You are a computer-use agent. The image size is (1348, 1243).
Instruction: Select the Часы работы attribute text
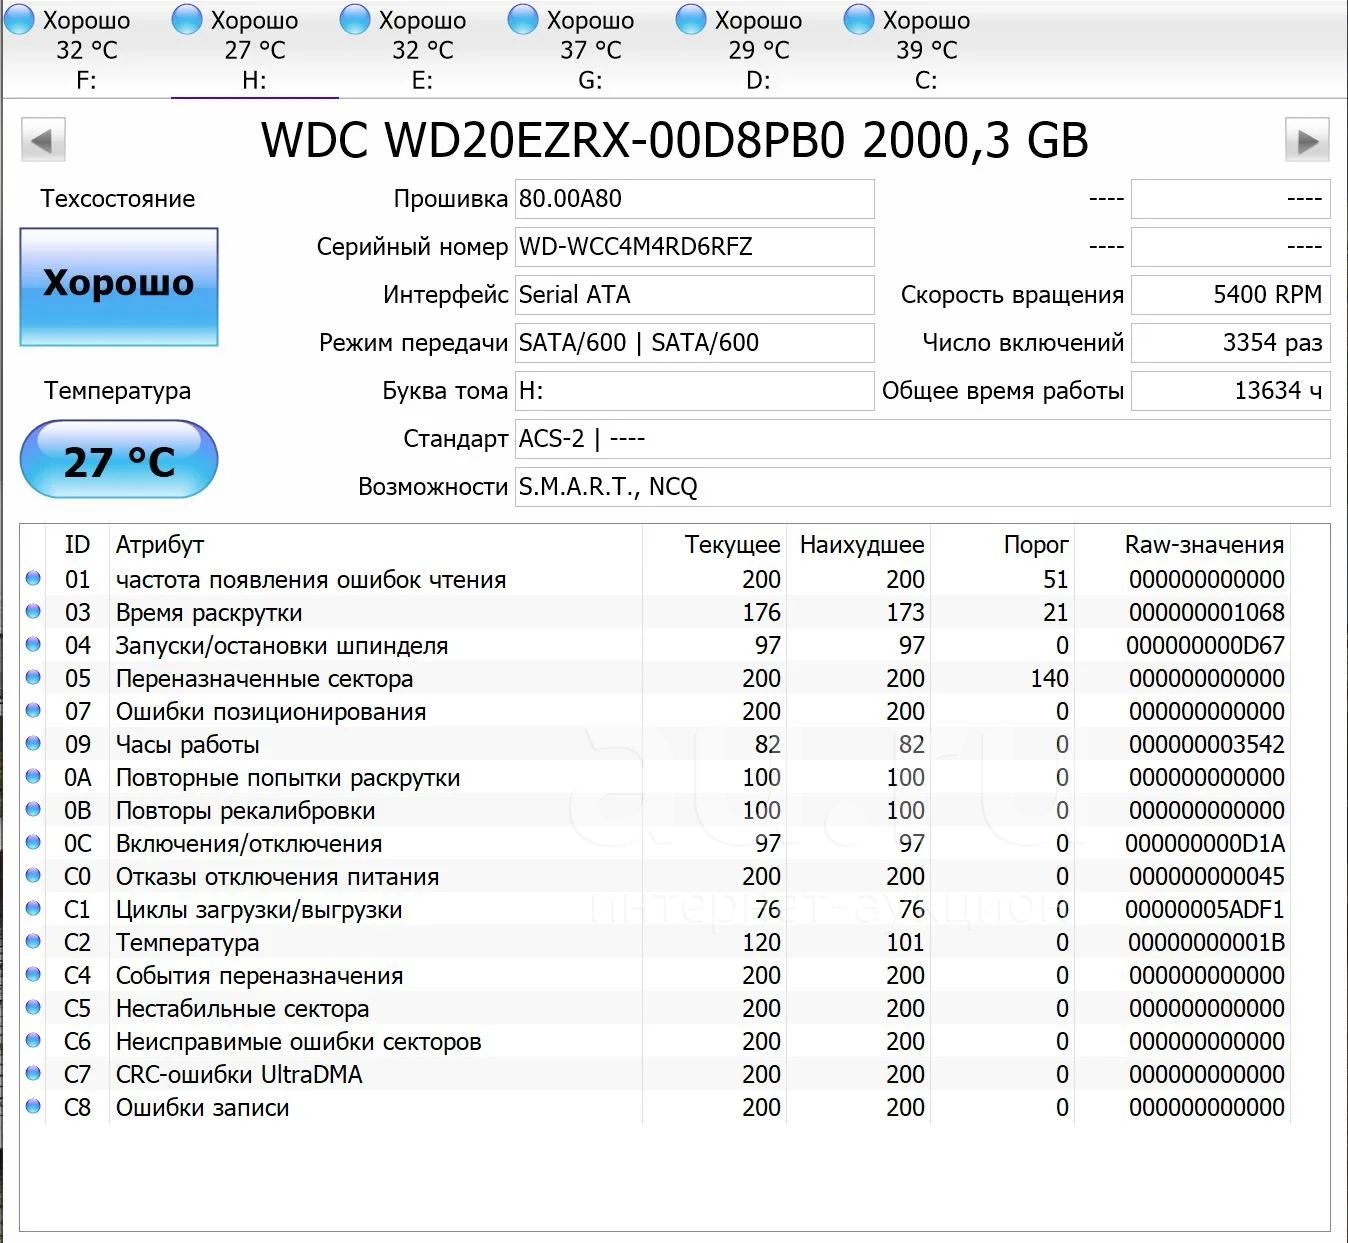[188, 745]
